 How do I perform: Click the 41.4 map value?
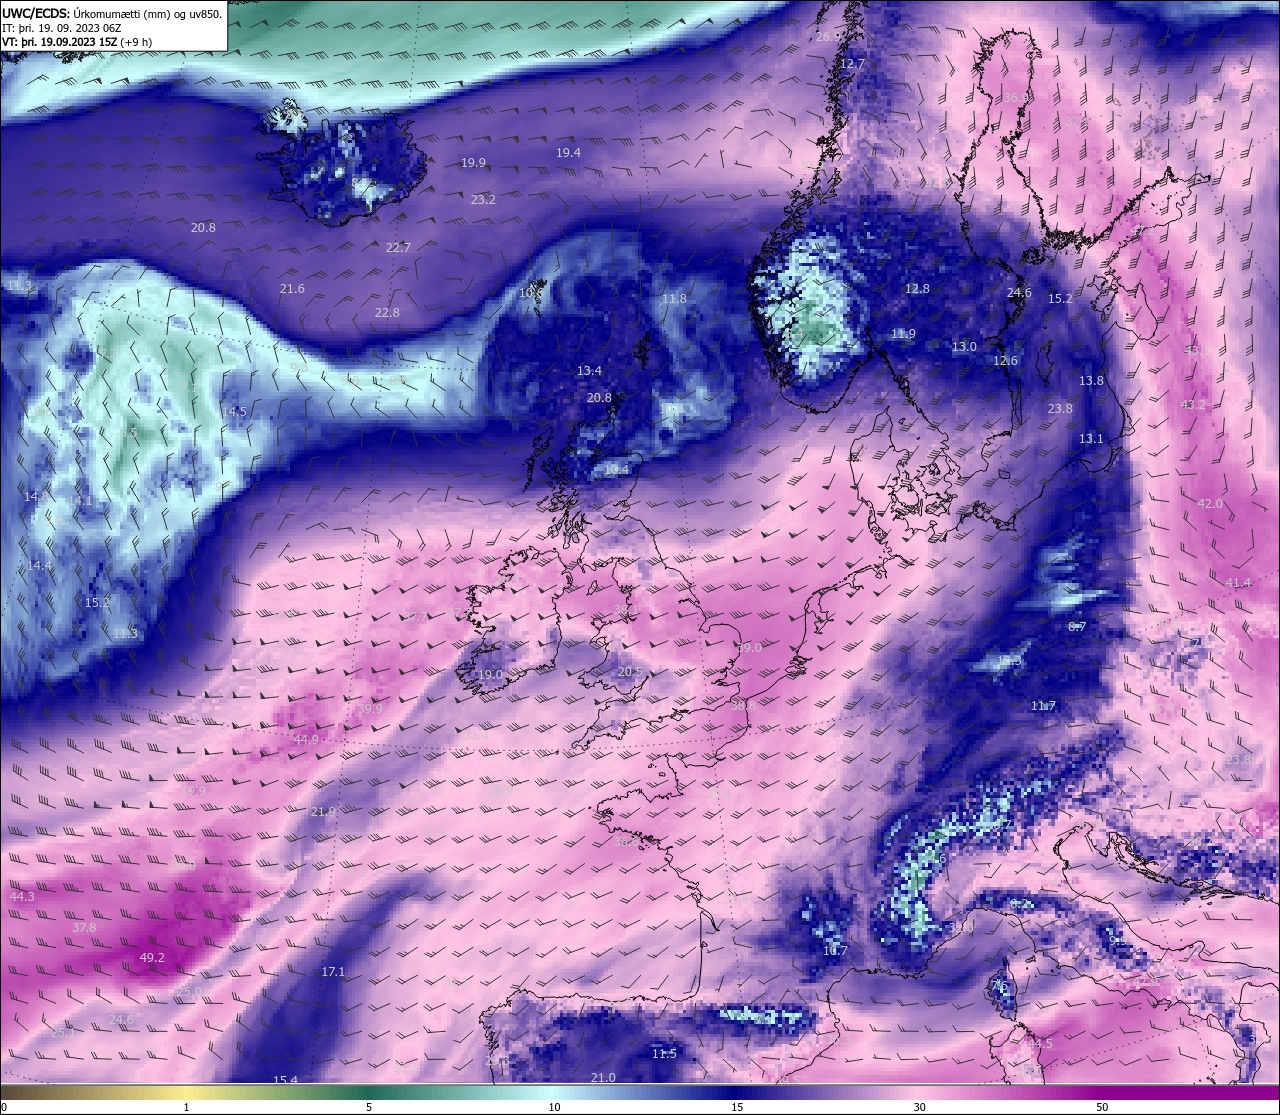(x=1238, y=582)
